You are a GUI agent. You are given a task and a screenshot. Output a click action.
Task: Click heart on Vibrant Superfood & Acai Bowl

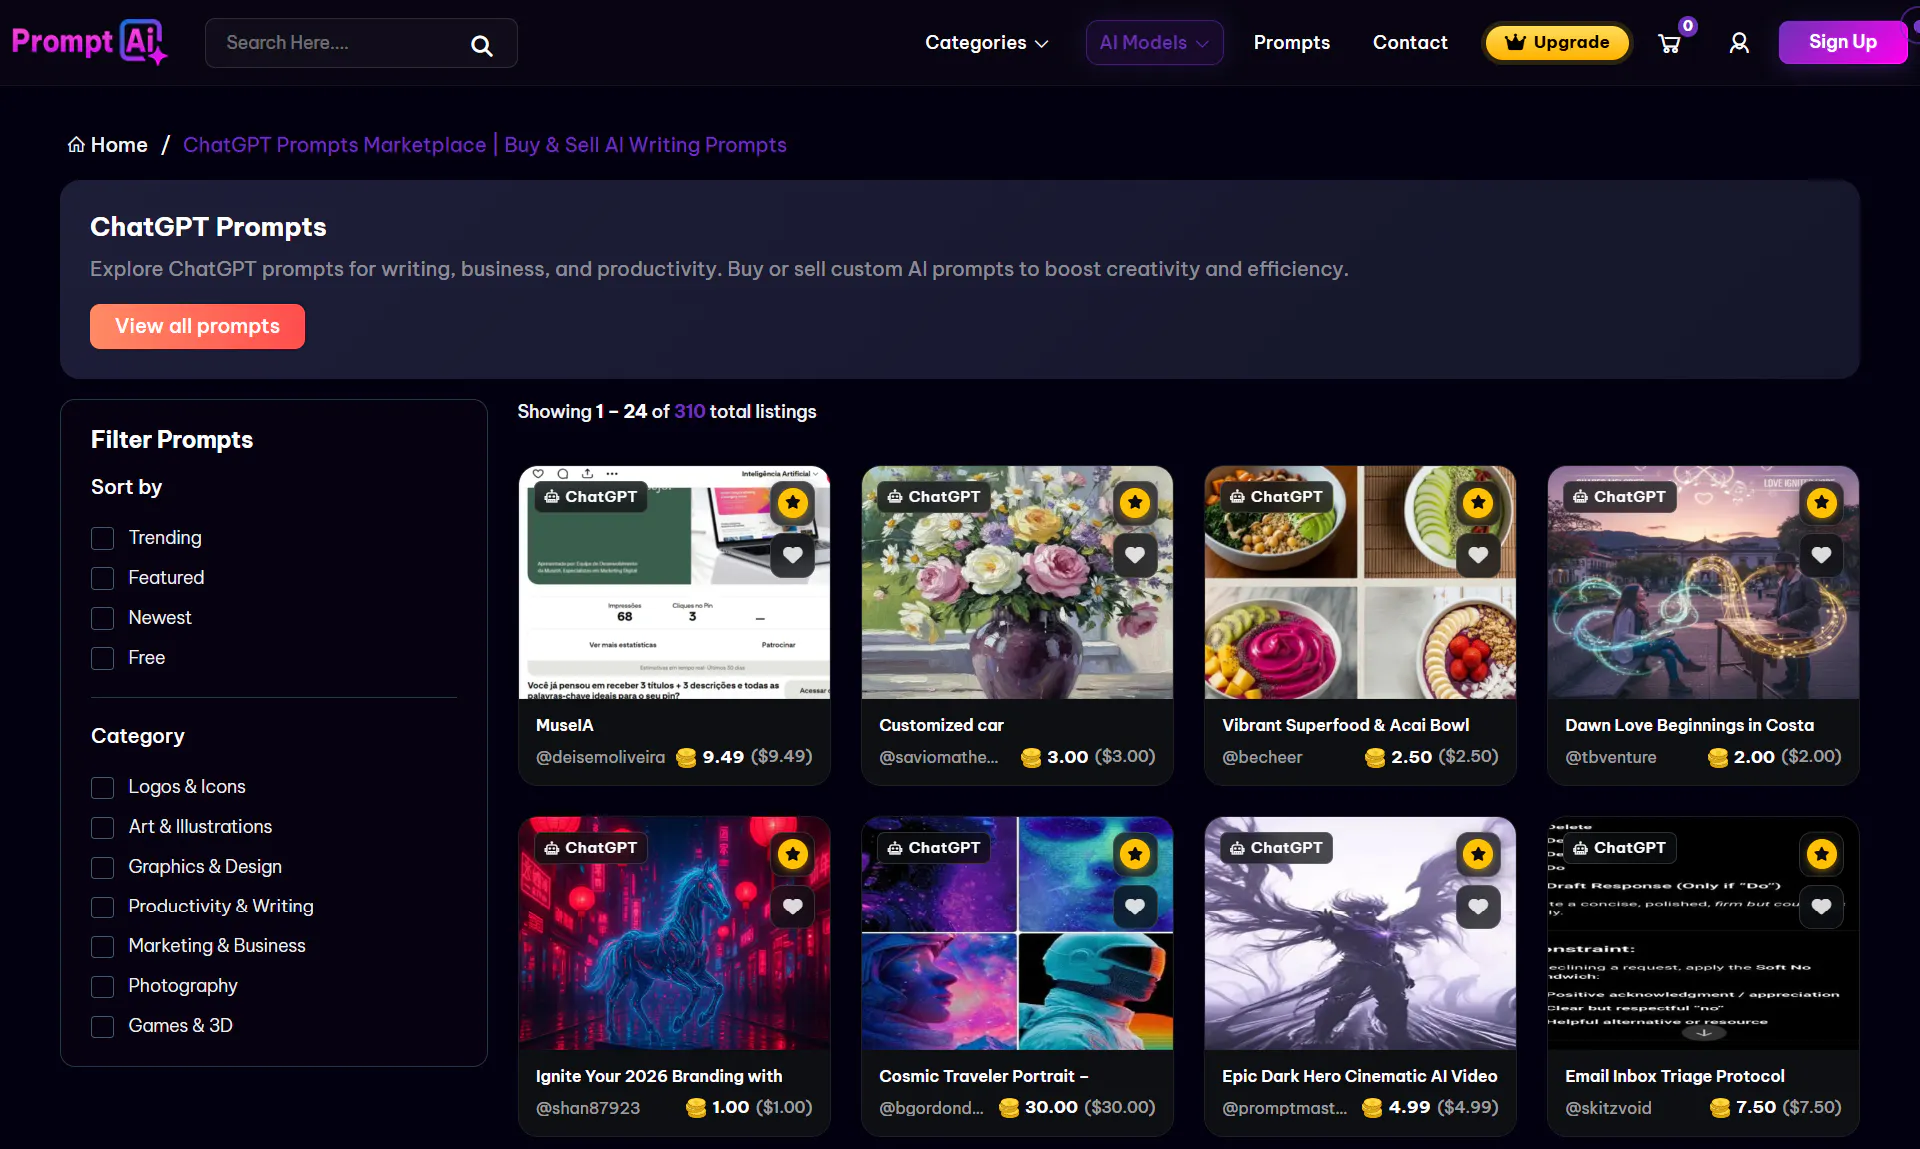tap(1478, 555)
